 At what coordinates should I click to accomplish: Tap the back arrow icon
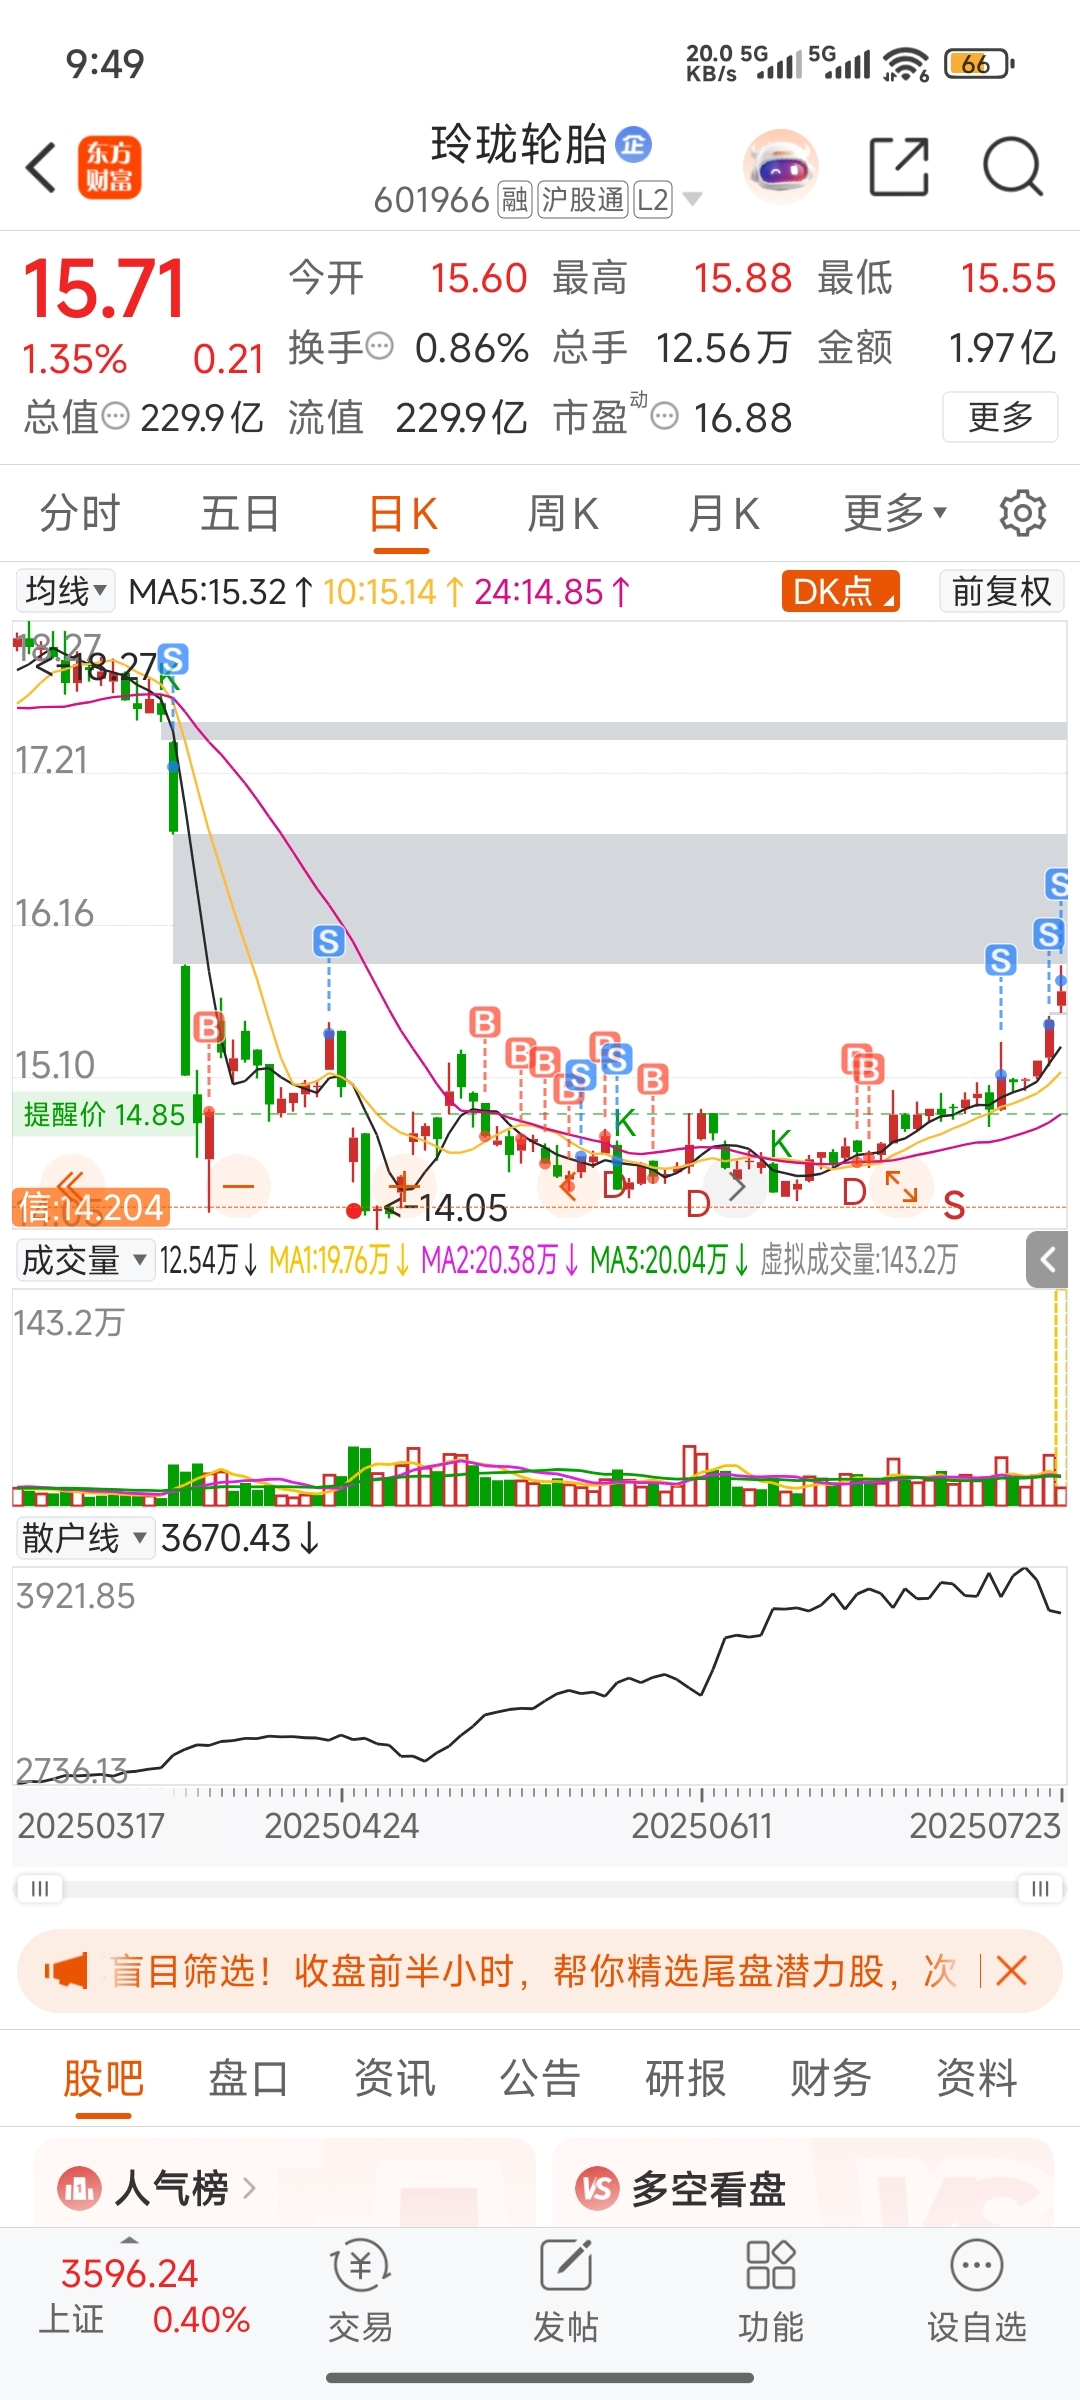click(x=41, y=167)
